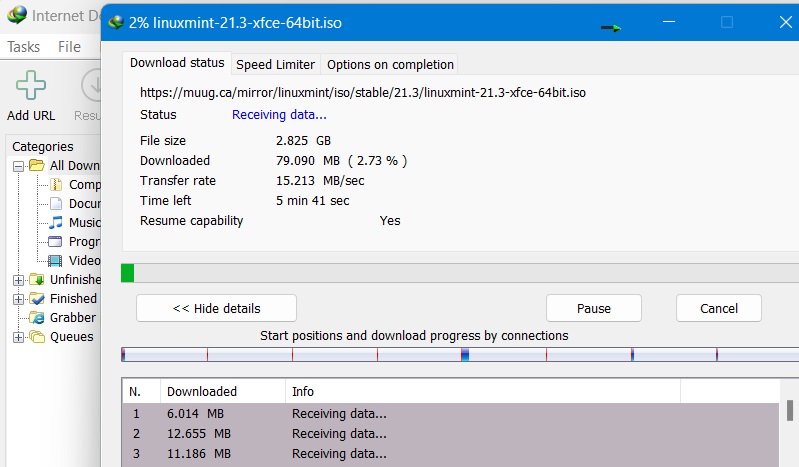Screen dimensions: 799x467
Task: Click the blue Receiving data... status text
Action: pyautogui.click(x=279, y=115)
